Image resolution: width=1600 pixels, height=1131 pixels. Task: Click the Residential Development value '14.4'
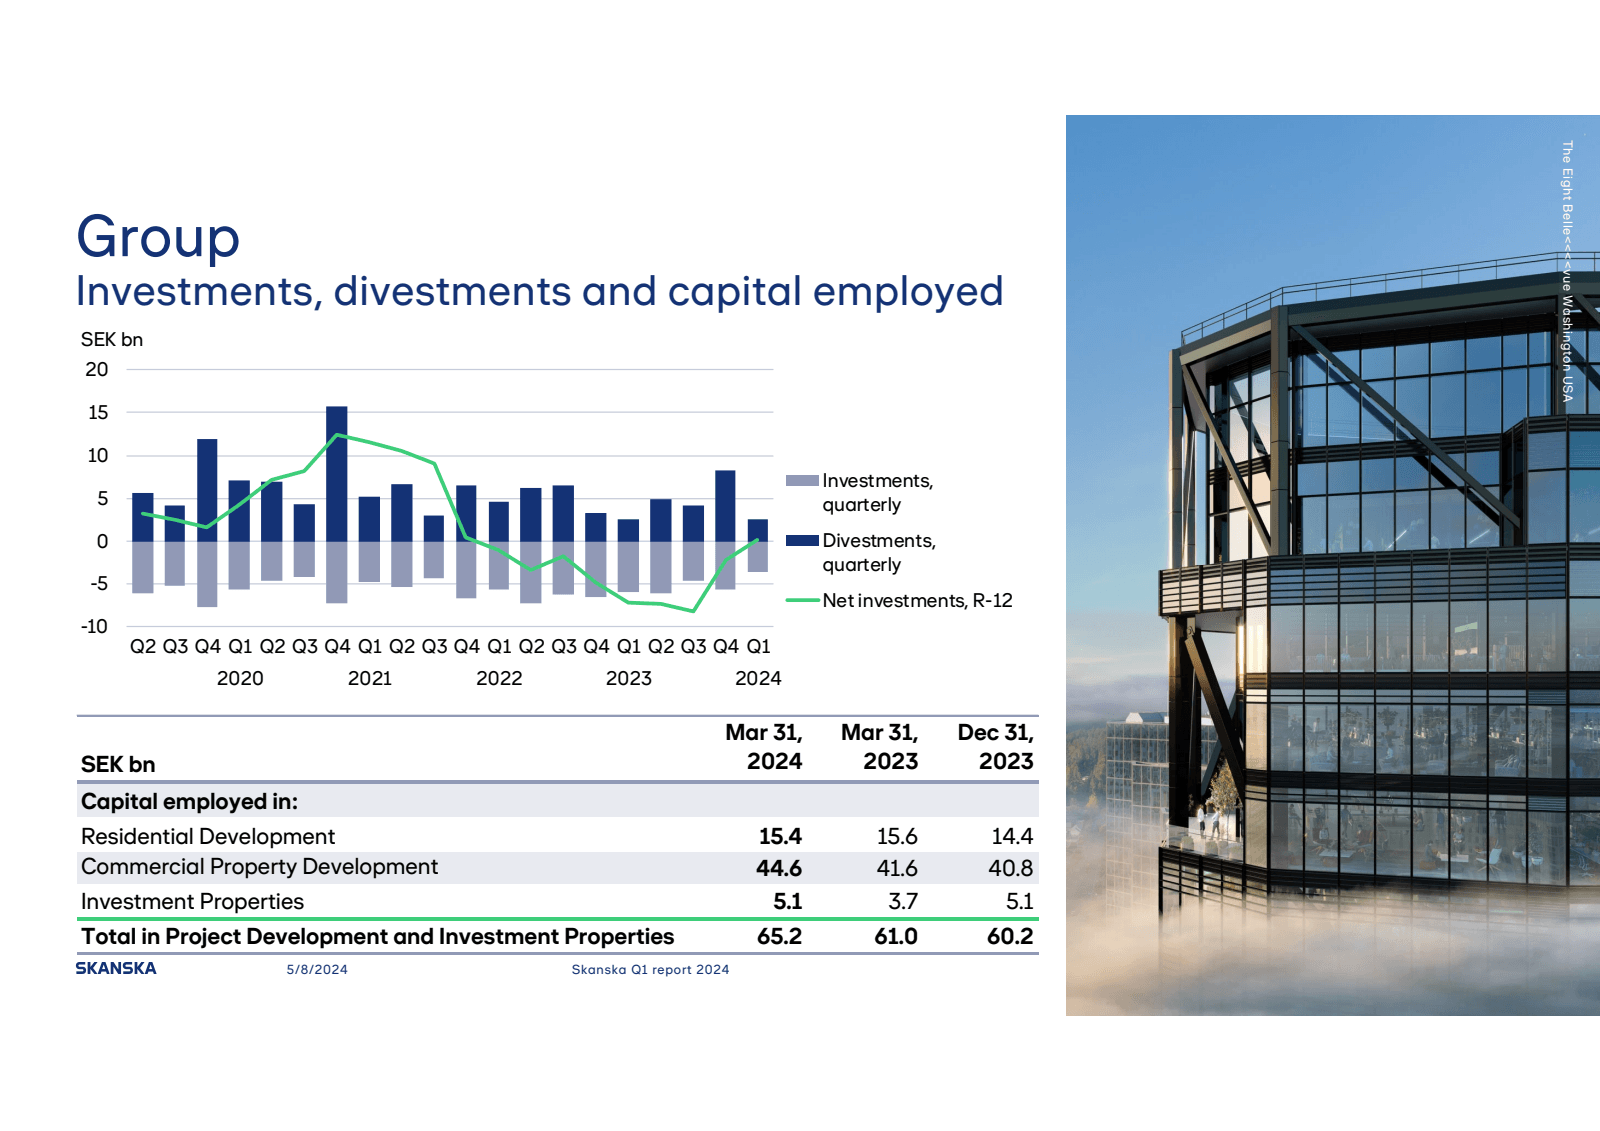(x=1012, y=837)
